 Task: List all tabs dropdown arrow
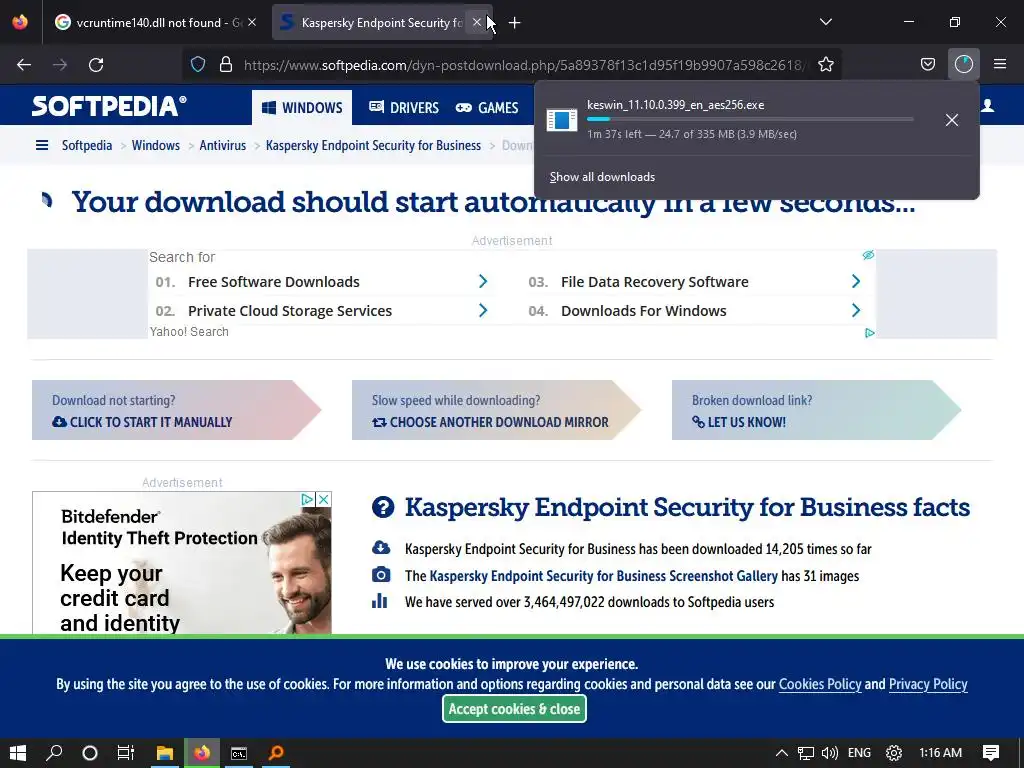pyautogui.click(x=825, y=22)
